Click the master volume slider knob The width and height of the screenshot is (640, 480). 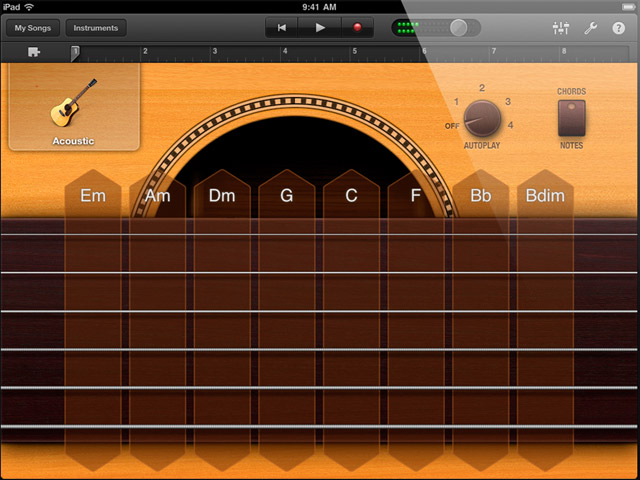coord(458,28)
